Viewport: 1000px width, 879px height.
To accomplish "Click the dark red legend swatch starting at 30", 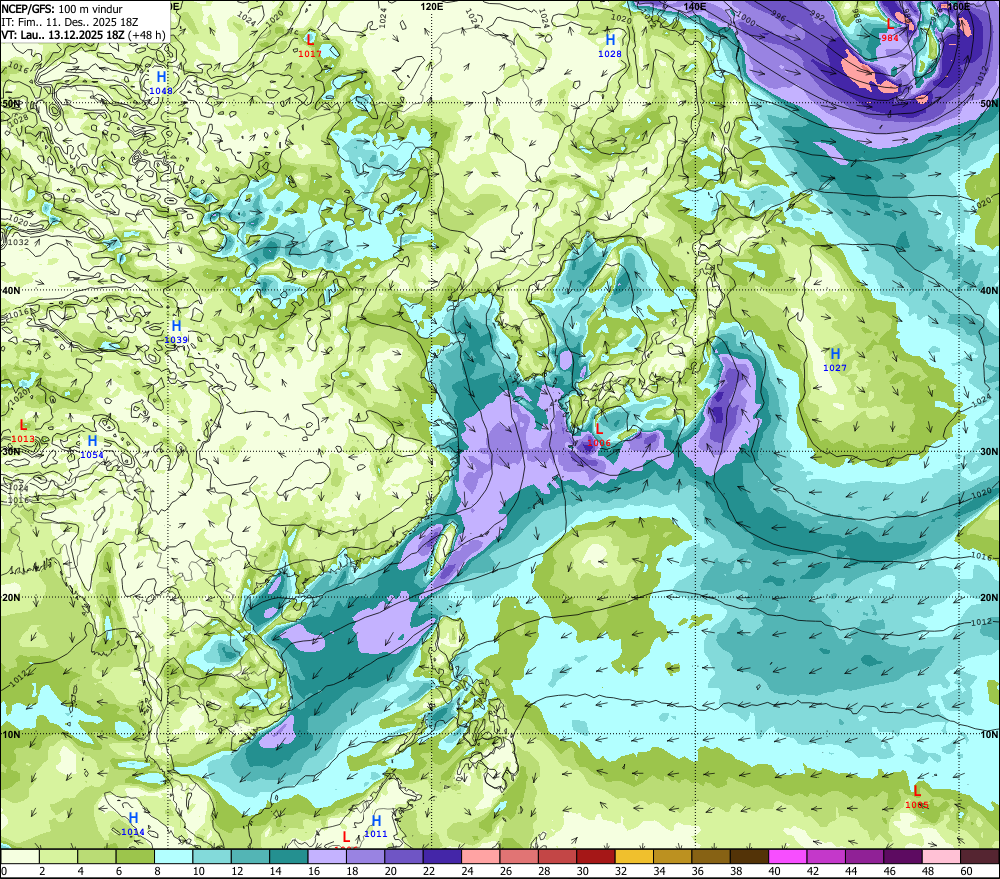I will point(596,857).
